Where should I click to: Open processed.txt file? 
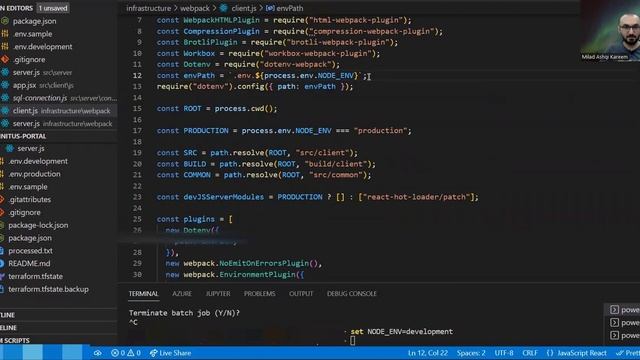coord(30,251)
